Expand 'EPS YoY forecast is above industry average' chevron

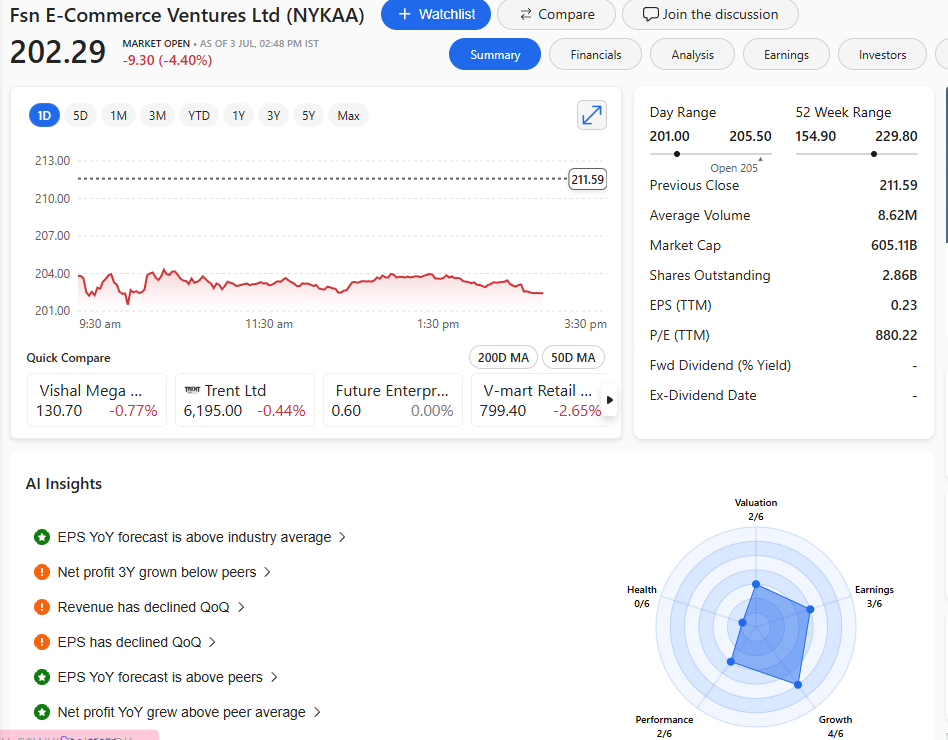point(343,537)
